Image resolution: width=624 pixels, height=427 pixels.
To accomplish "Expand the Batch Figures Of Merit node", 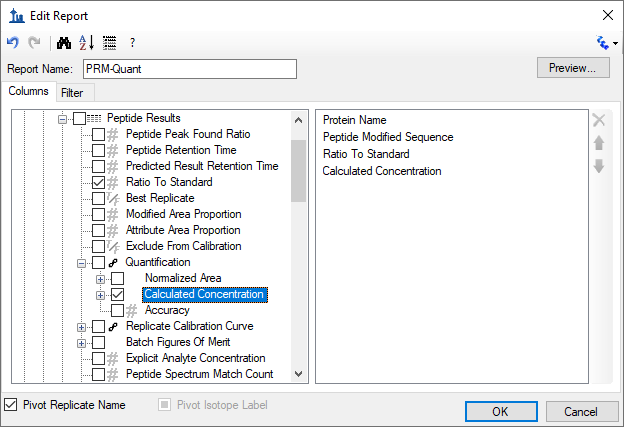I will click(82, 343).
